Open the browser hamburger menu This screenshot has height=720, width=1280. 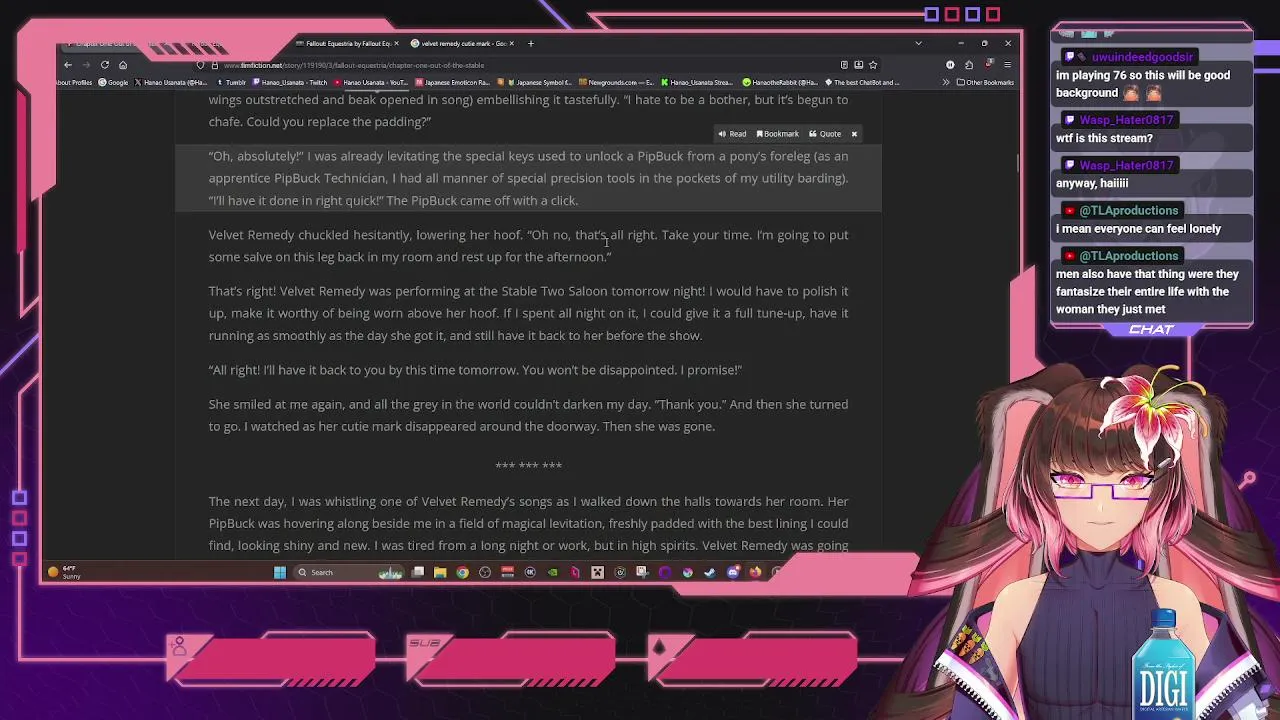1007,65
